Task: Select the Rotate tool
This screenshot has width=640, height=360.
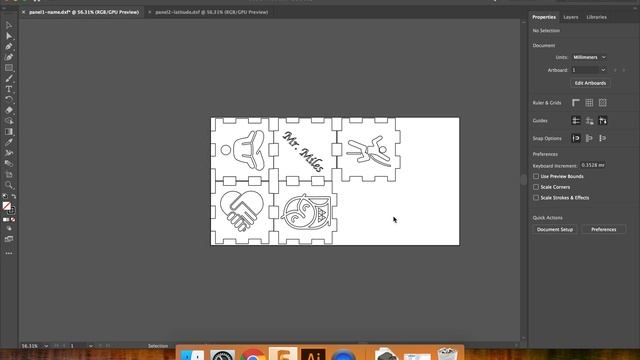Action: tap(9, 100)
